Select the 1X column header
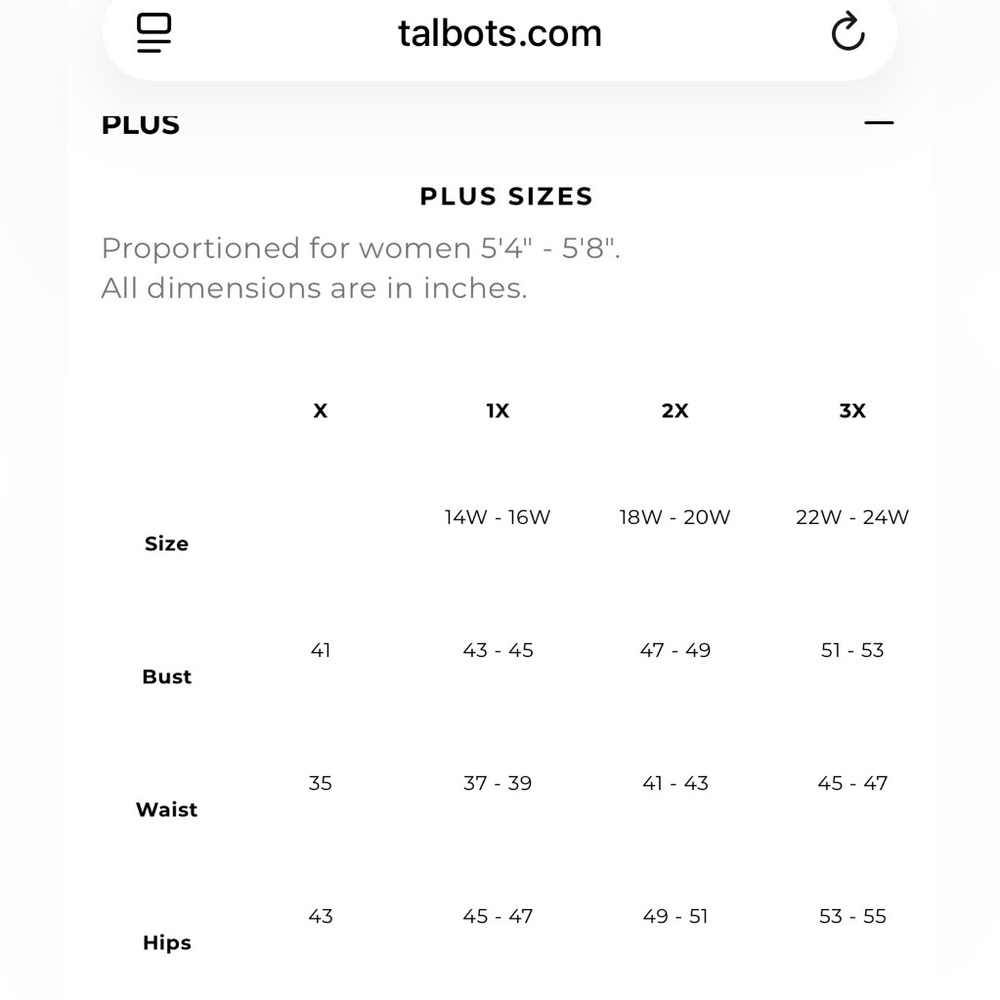This screenshot has width=1000, height=1000. point(497,411)
